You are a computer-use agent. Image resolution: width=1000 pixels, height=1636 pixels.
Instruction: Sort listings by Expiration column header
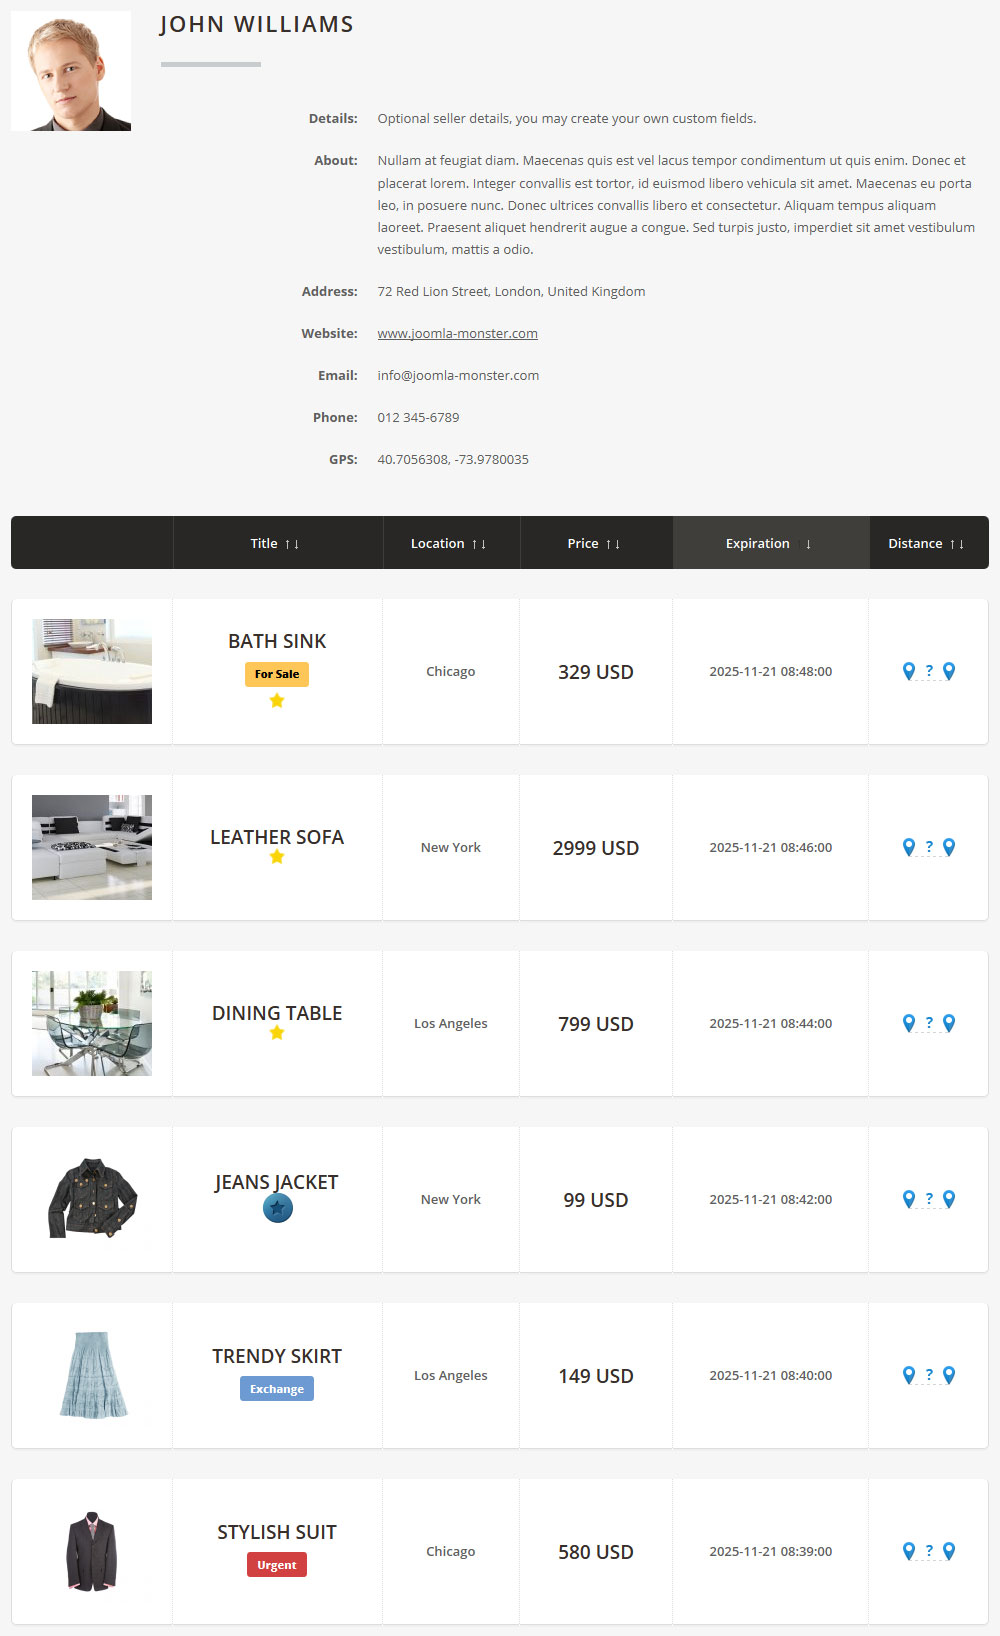click(x=768, y=543)
